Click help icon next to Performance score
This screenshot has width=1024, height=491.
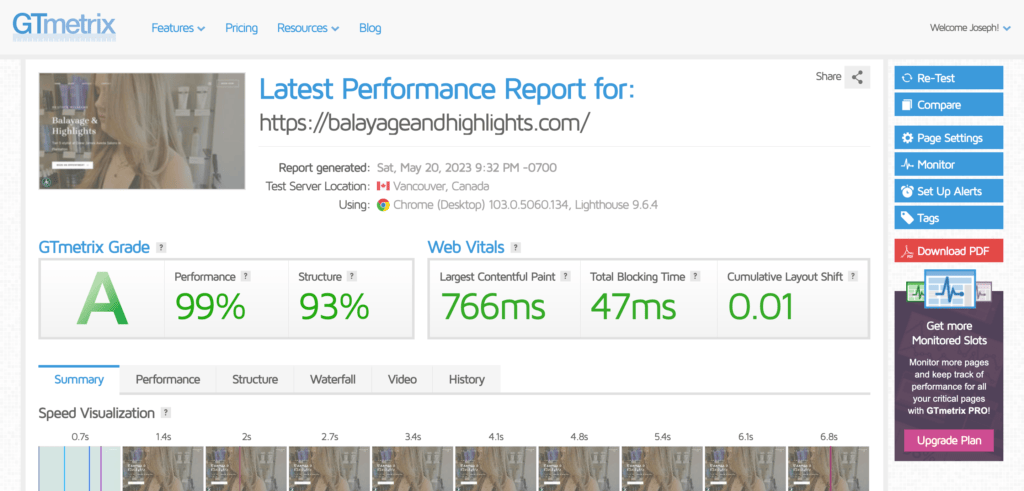click(x=246, y=276)
